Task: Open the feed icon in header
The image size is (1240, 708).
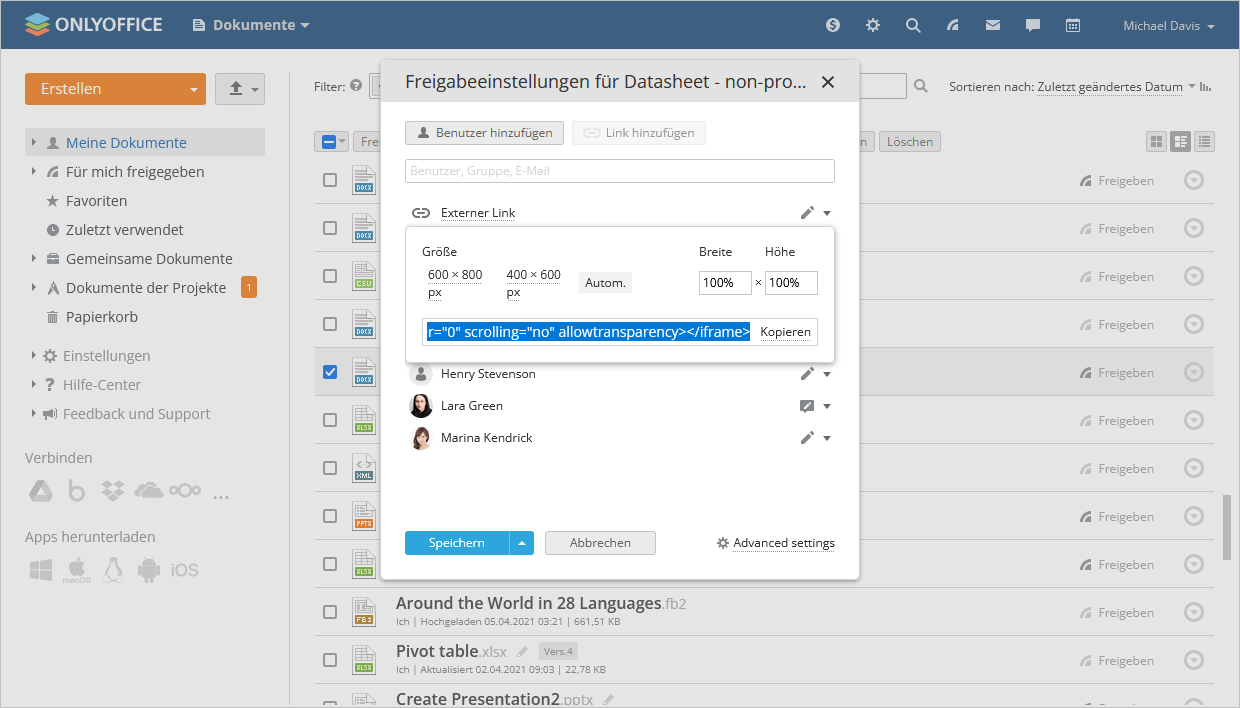Action: pos(953,26)
